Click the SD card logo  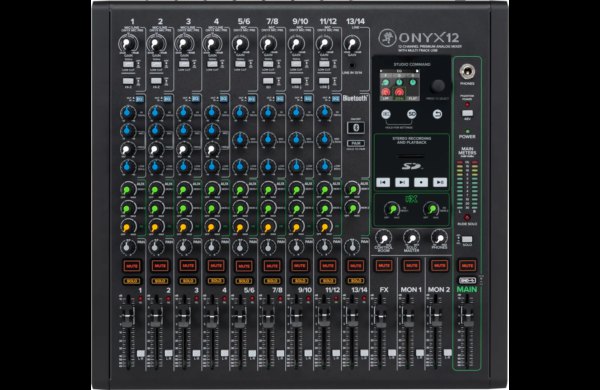coord(412,166)
